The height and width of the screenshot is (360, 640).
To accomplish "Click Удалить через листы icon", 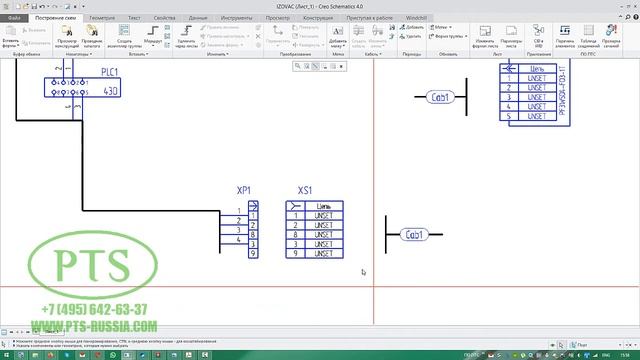I will [x=186, y=32].
